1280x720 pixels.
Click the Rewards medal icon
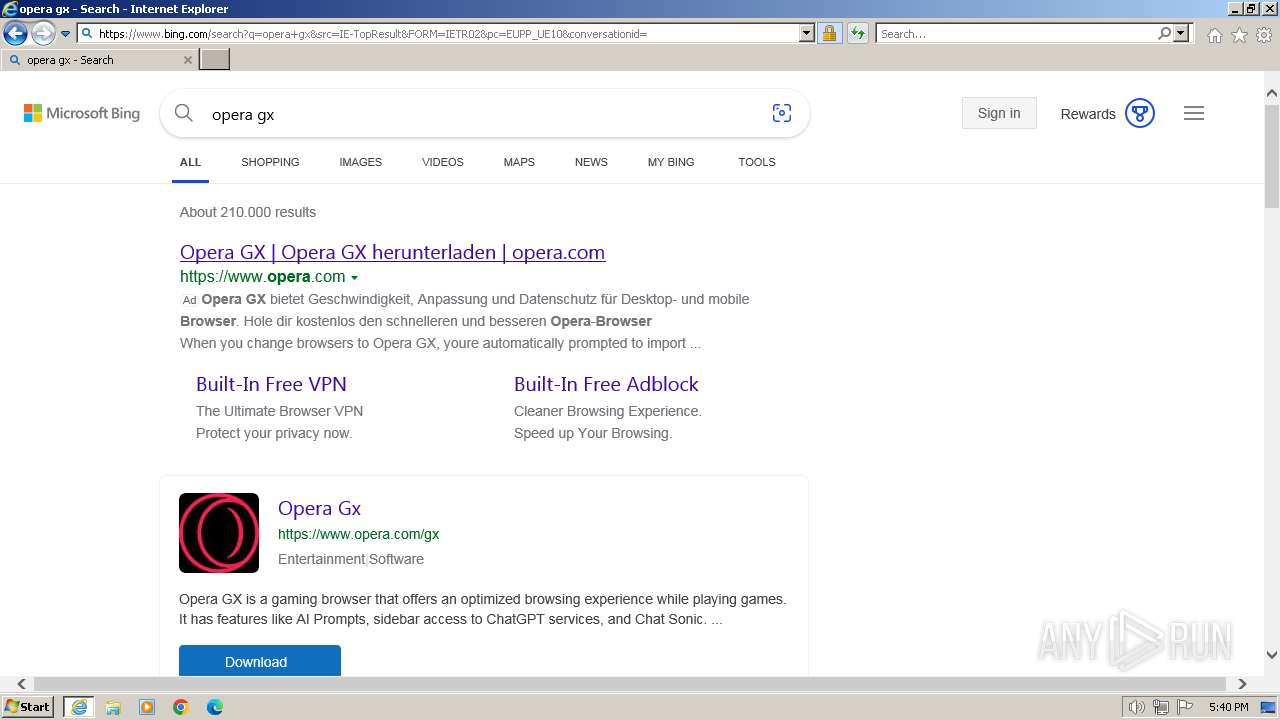(1140, 113)
